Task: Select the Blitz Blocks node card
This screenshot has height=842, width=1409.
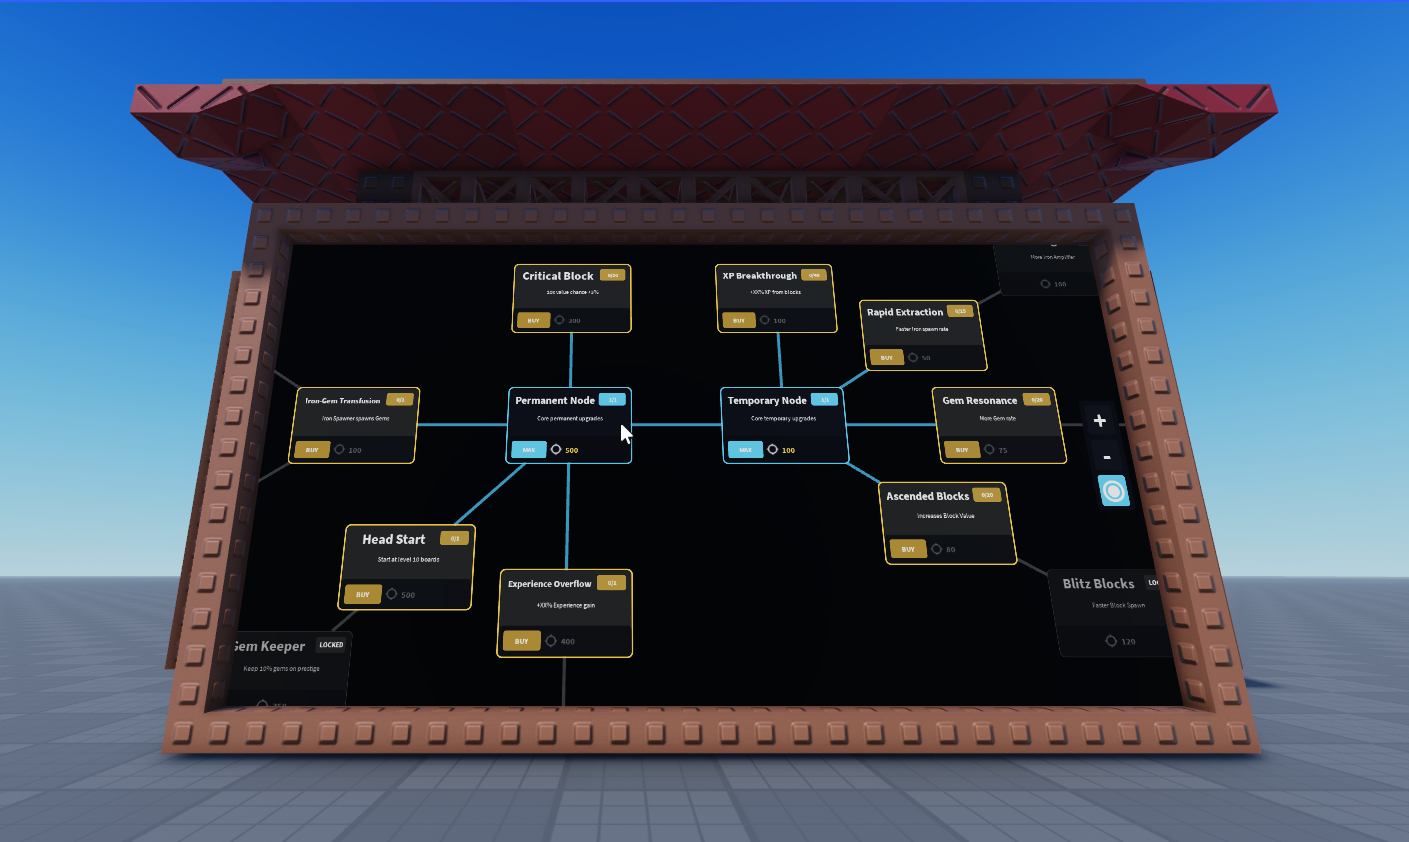Action: [x=1108, y=613]
